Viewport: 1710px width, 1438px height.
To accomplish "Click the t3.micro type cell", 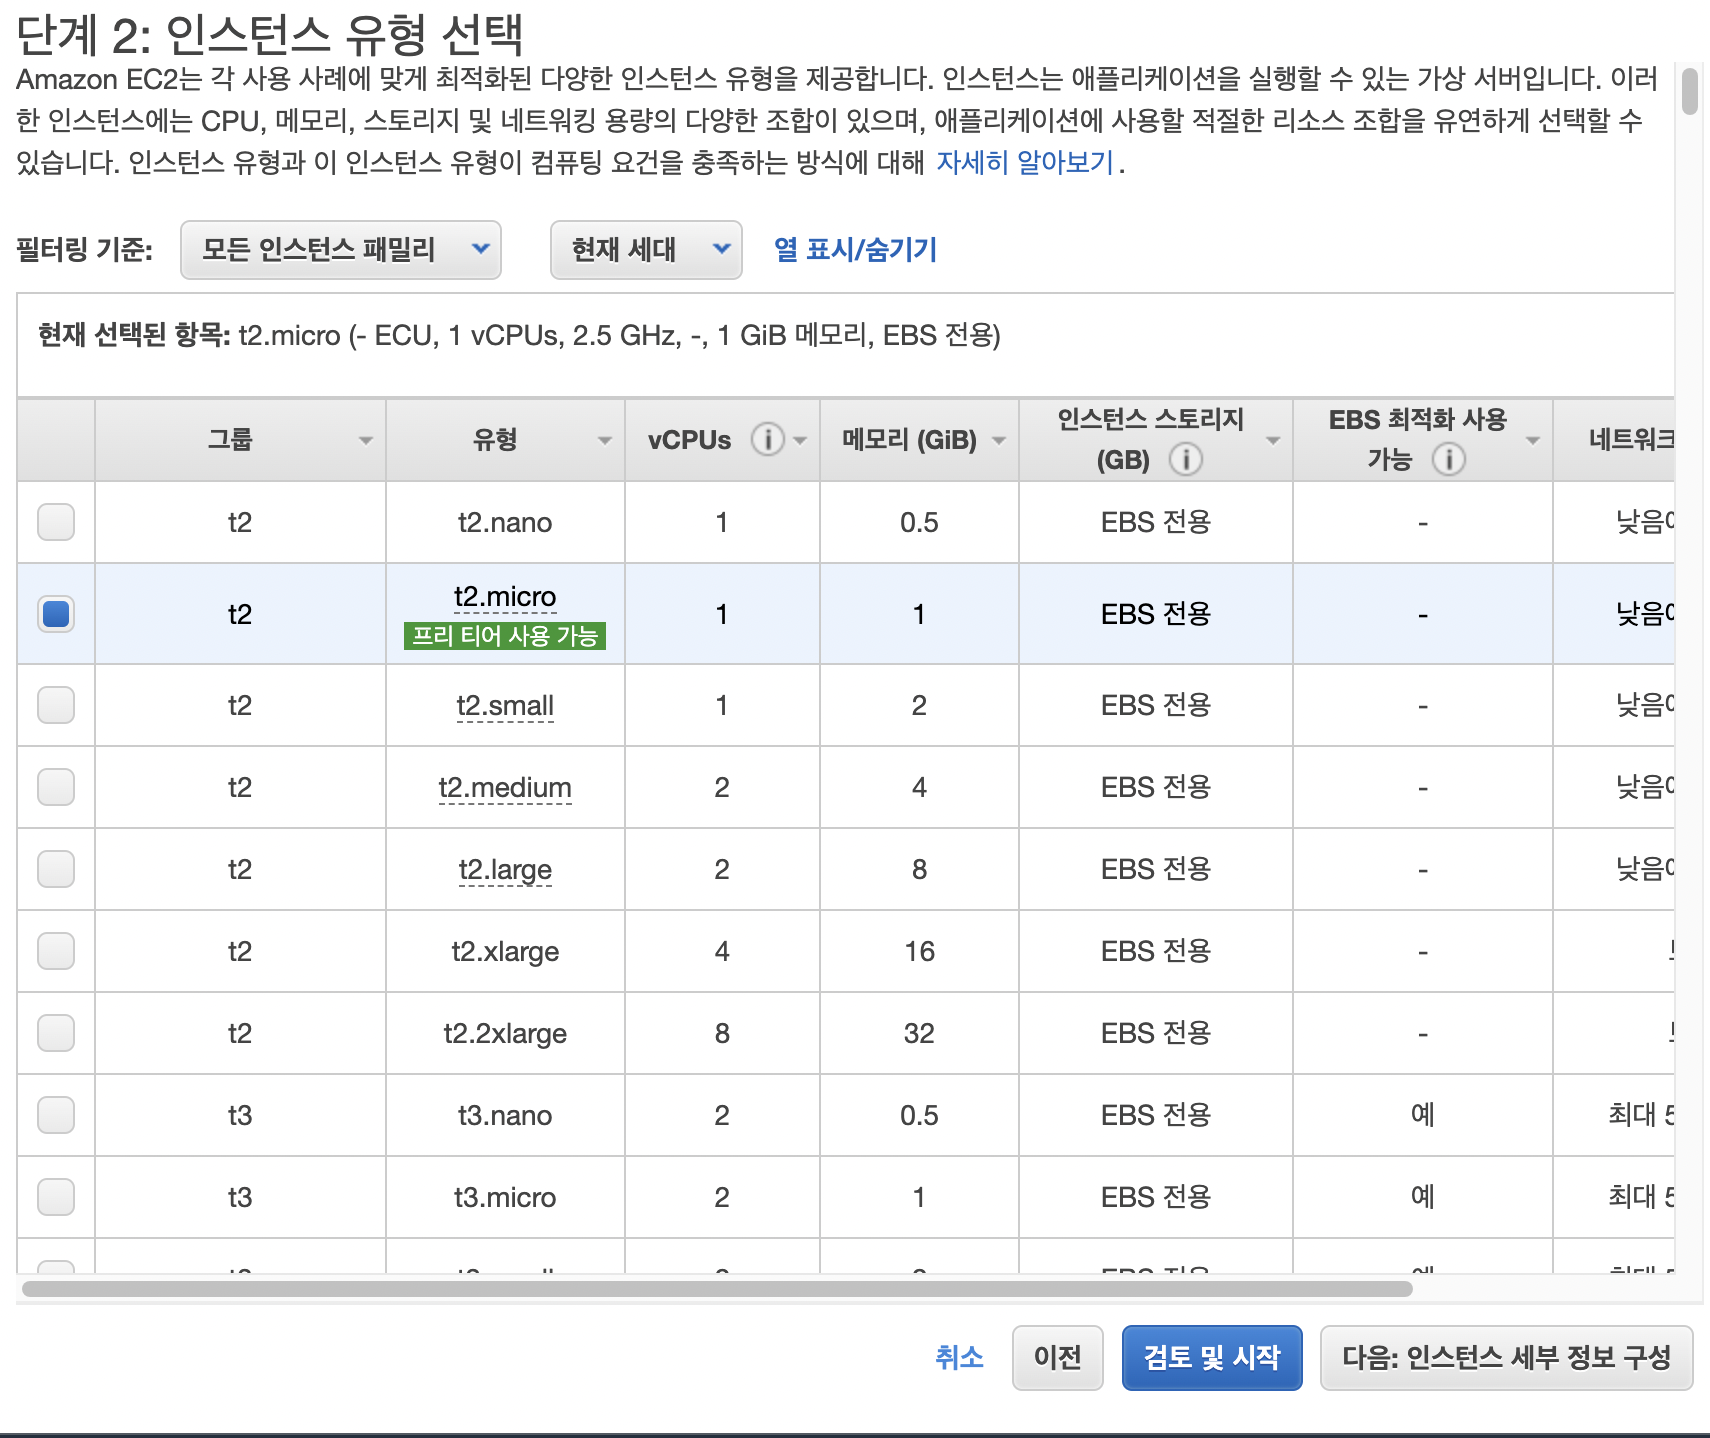I will click(x=505, y=1197).
